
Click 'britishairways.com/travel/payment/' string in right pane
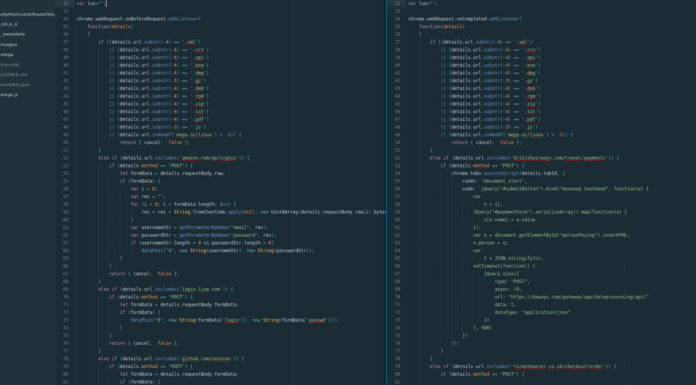click(x=559, y=158)
